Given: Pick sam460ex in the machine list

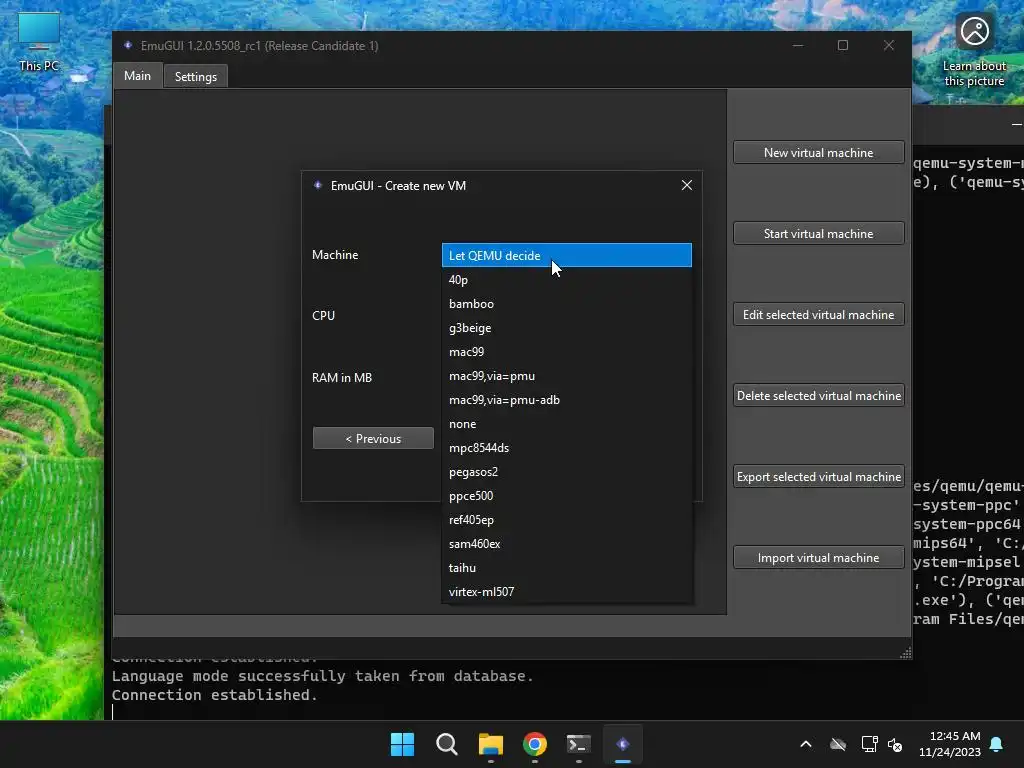Looking at the screenshot, I should (x=566, y=544).
